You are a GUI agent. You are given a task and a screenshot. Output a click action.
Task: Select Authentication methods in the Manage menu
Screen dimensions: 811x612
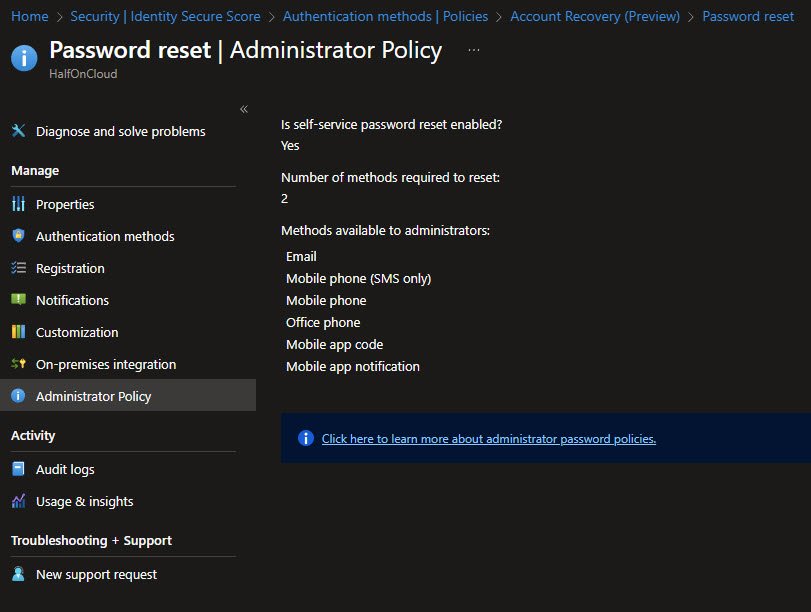(x=105, y=236)
